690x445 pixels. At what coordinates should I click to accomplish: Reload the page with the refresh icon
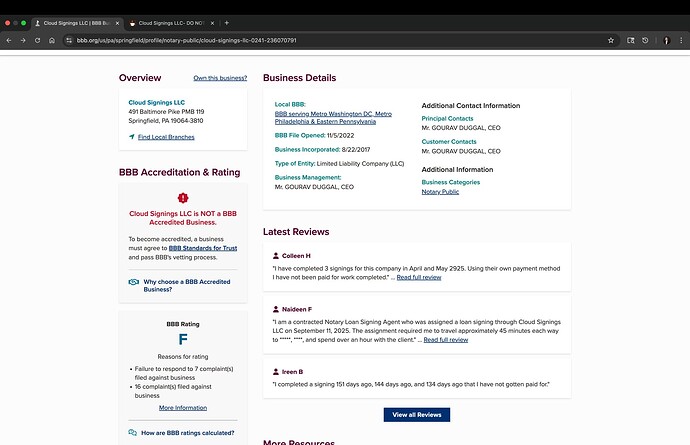(37, 40)
